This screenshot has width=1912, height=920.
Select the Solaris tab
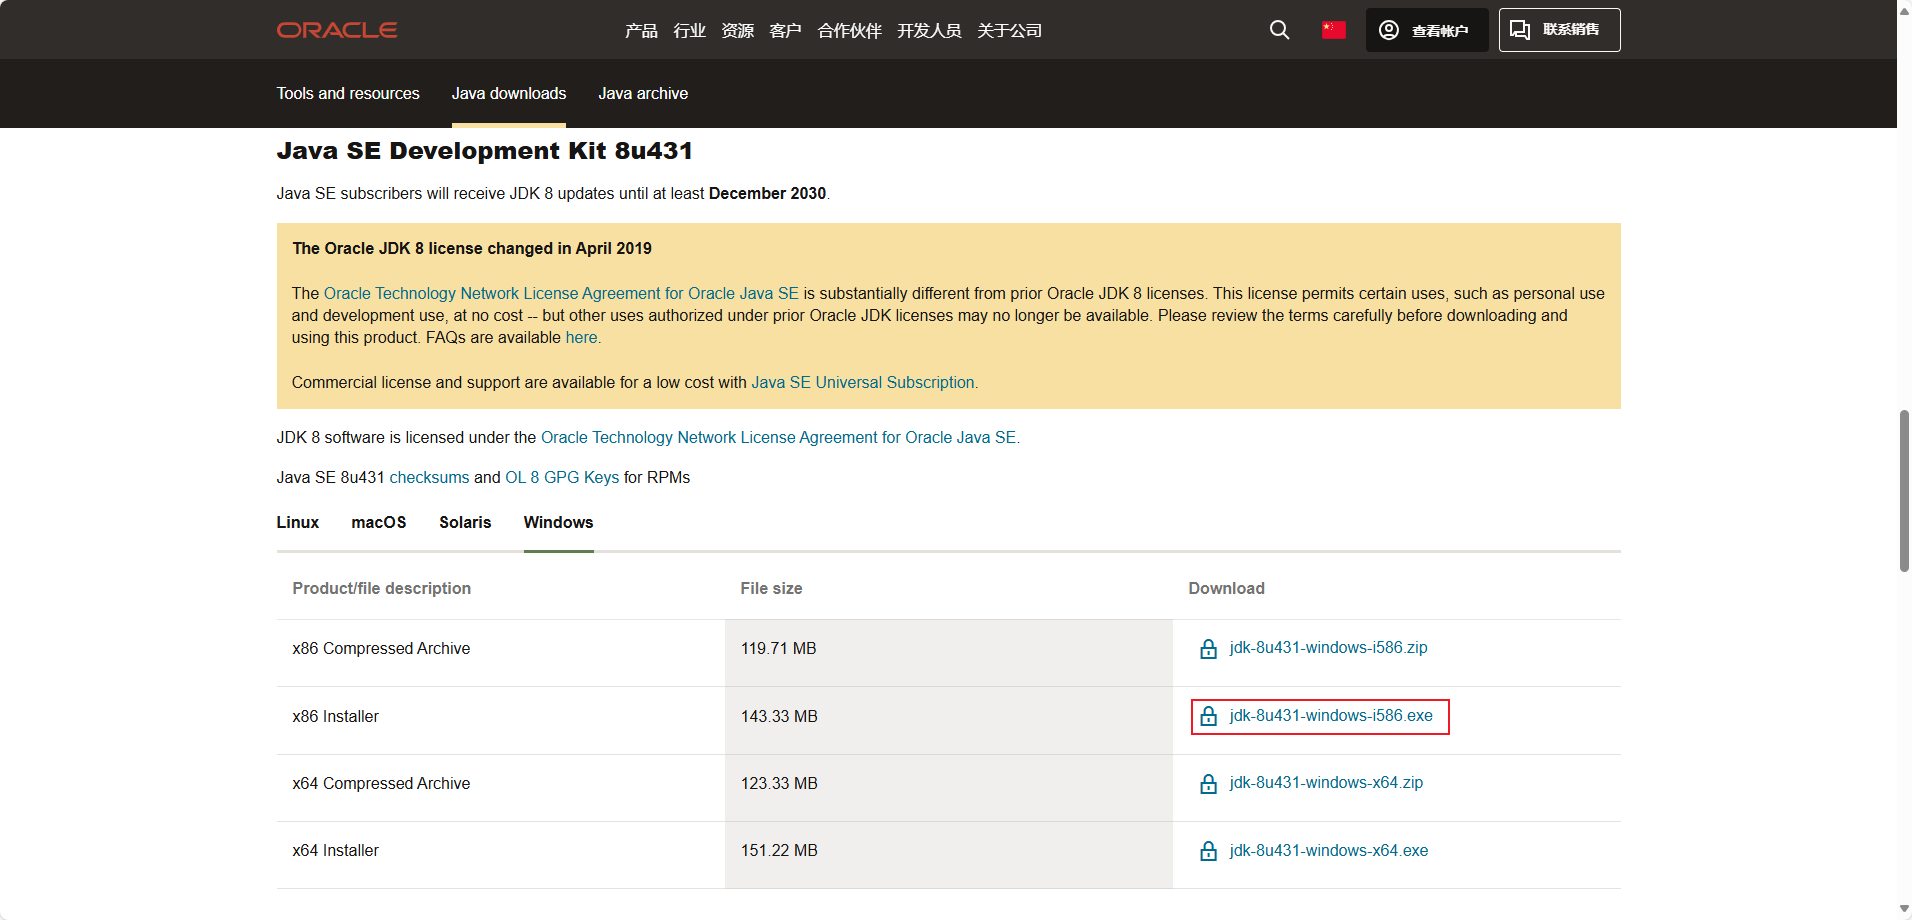[x=465, y=523]
